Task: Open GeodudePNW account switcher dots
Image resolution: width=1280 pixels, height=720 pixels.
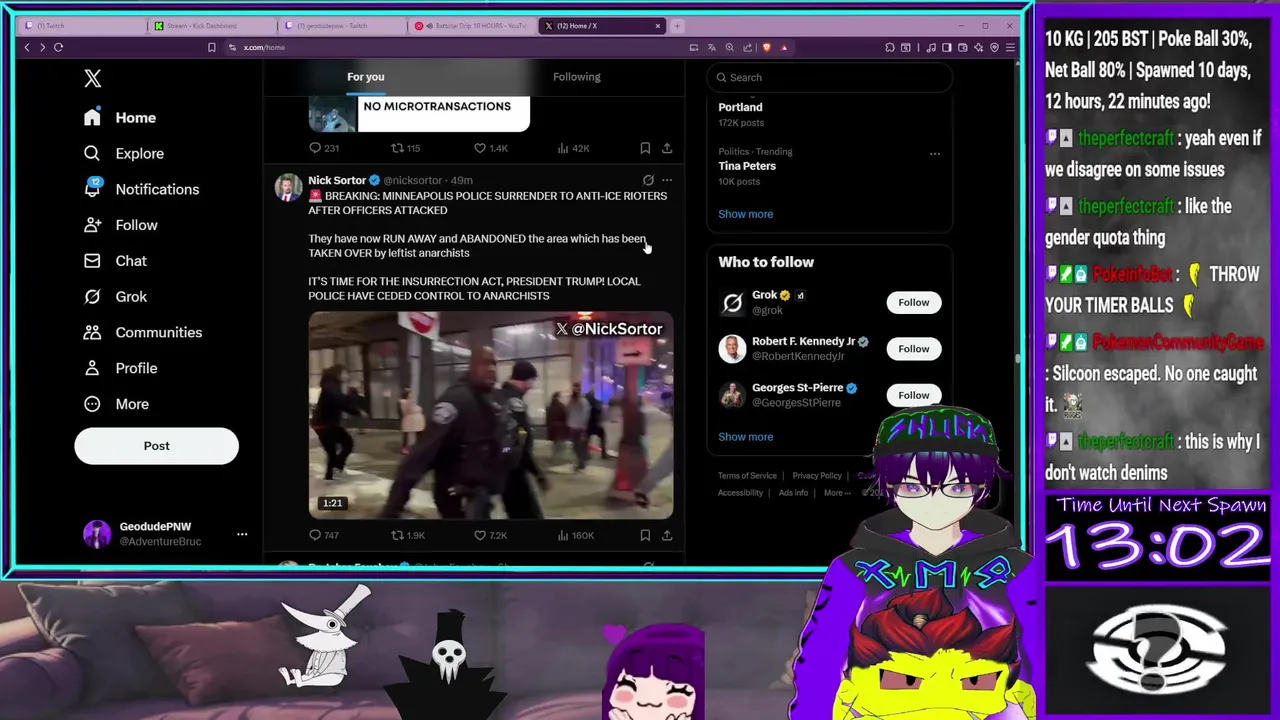Action: coord(241,534)
